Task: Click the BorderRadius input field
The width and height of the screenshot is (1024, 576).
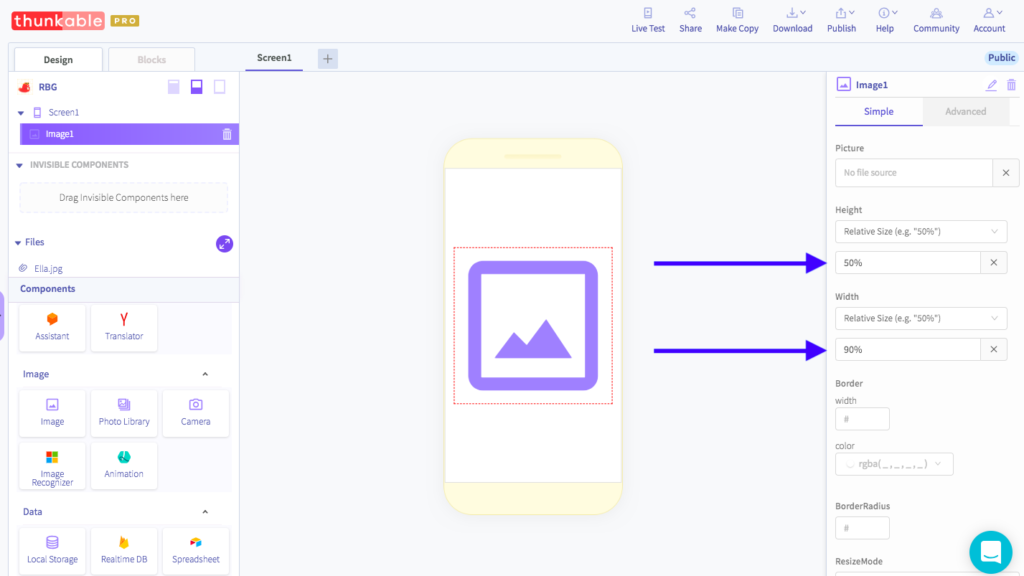Action: click(x=862, y=528)
